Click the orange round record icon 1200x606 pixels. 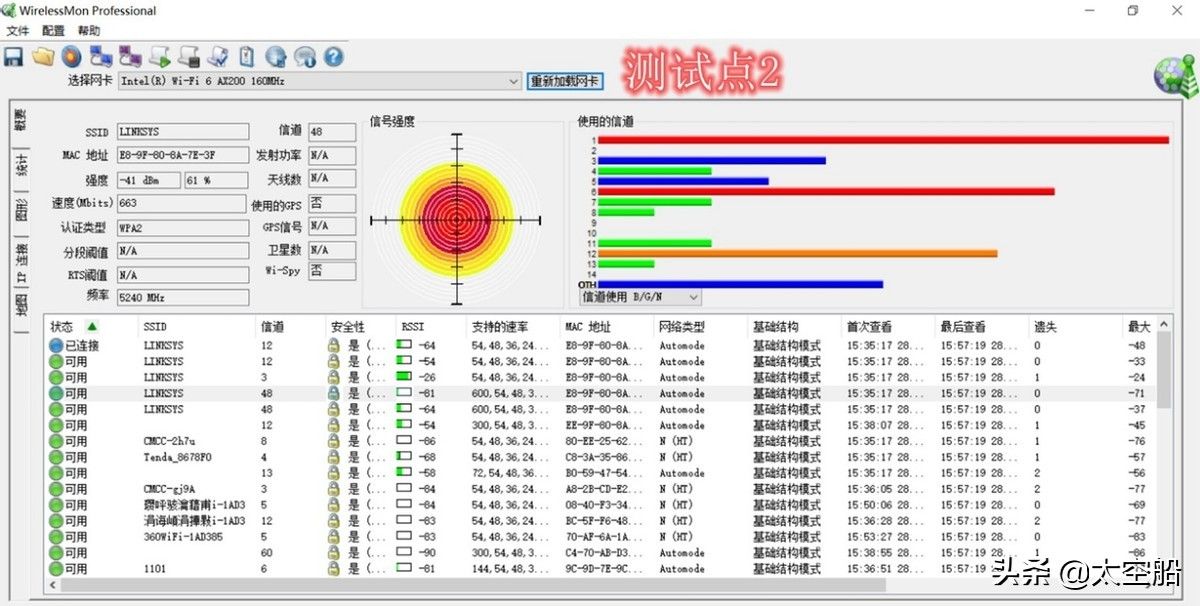click(71, 57)
